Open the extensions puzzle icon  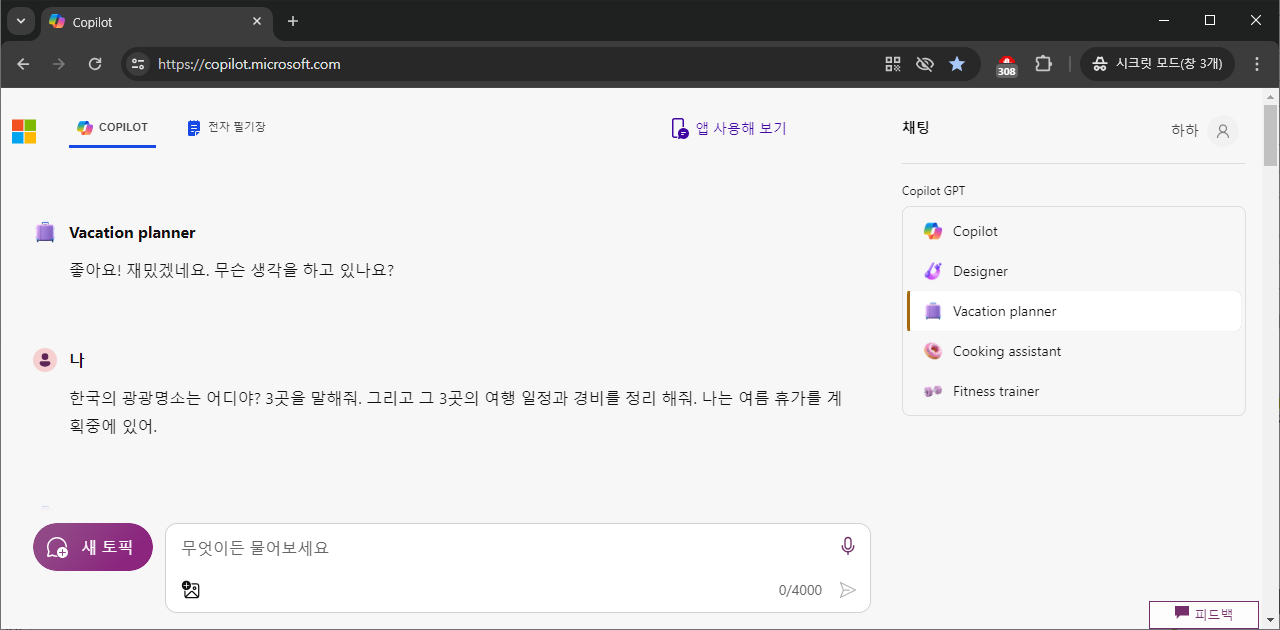pyautogui.click(x=1043, y=64)
